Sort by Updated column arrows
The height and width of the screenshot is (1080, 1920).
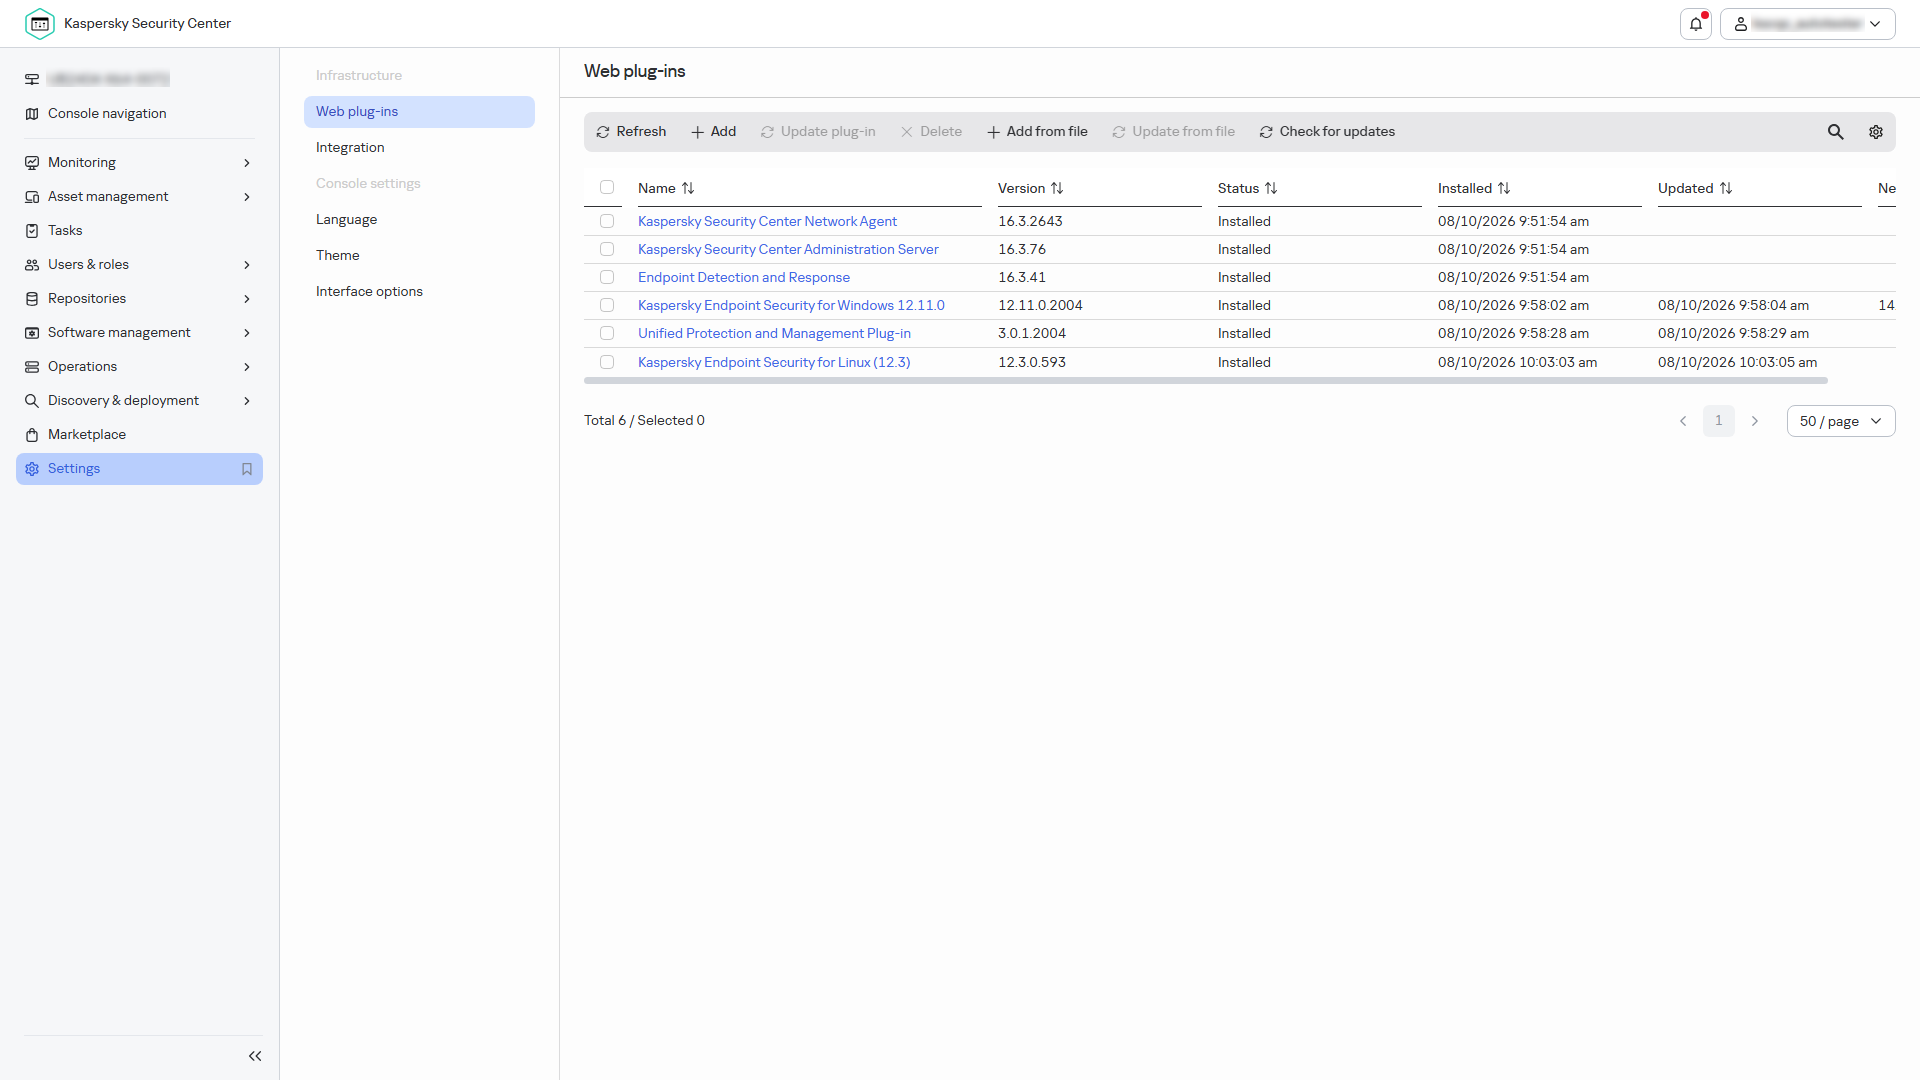1726,188
